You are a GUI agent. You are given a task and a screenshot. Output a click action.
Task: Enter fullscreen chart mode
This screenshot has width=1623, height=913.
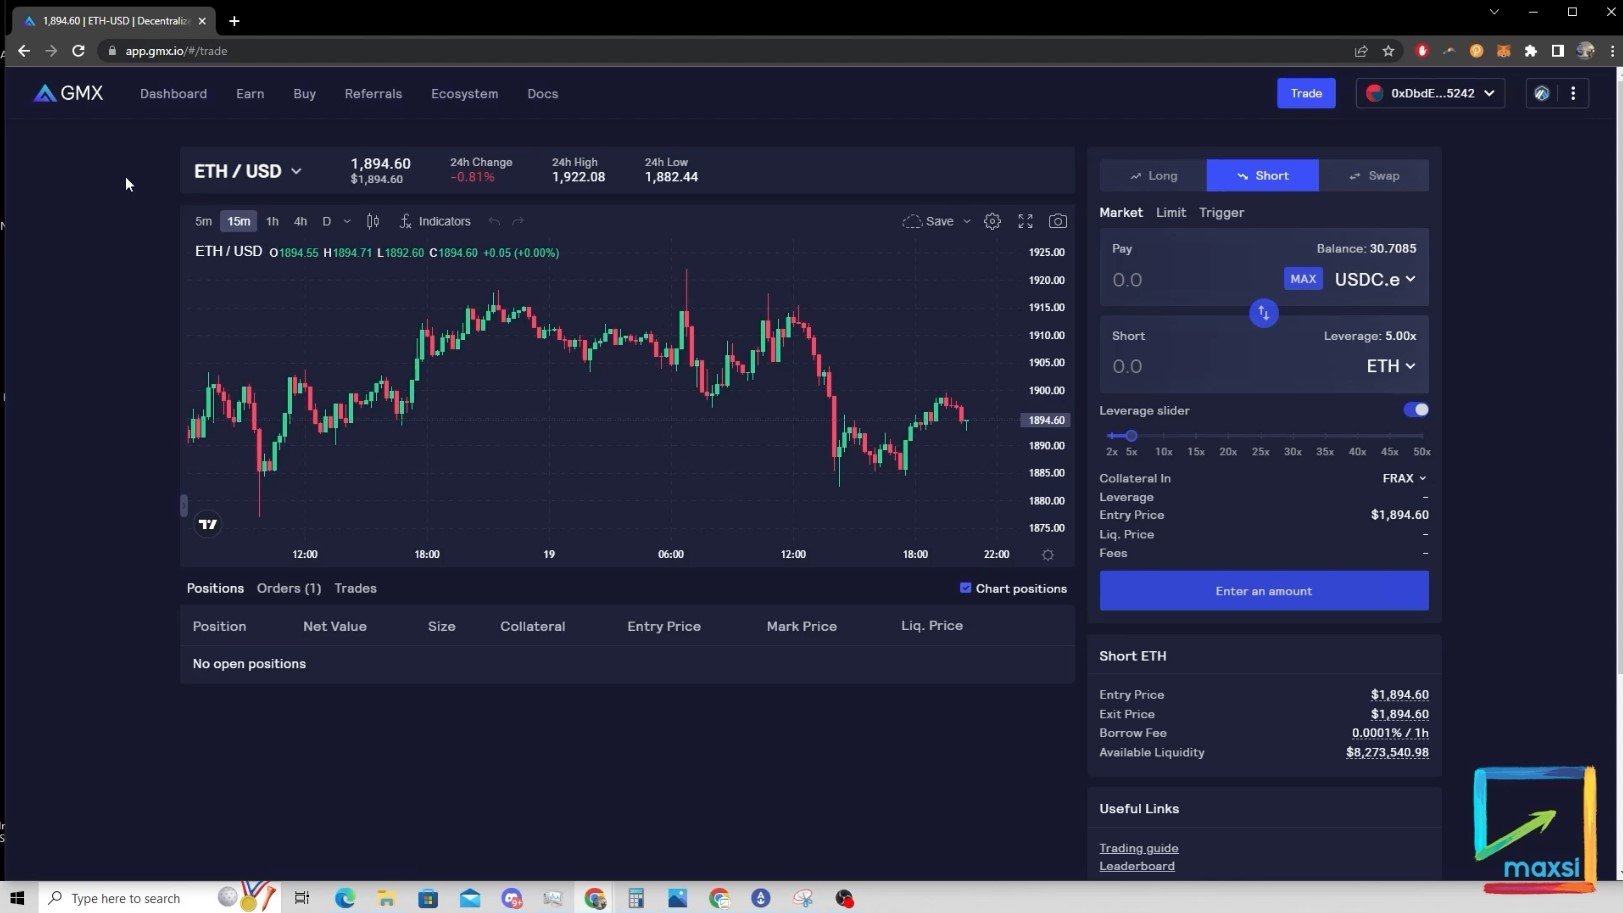(x=1025, y=221)
